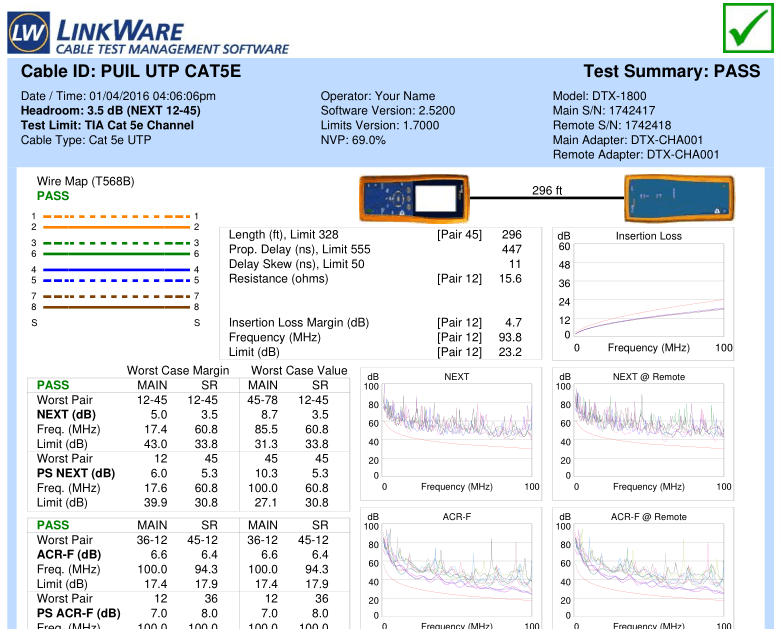Select 'NVP: 69.0%' text
The height and width of the screenshot is (629, 781).
click(353, 140)
